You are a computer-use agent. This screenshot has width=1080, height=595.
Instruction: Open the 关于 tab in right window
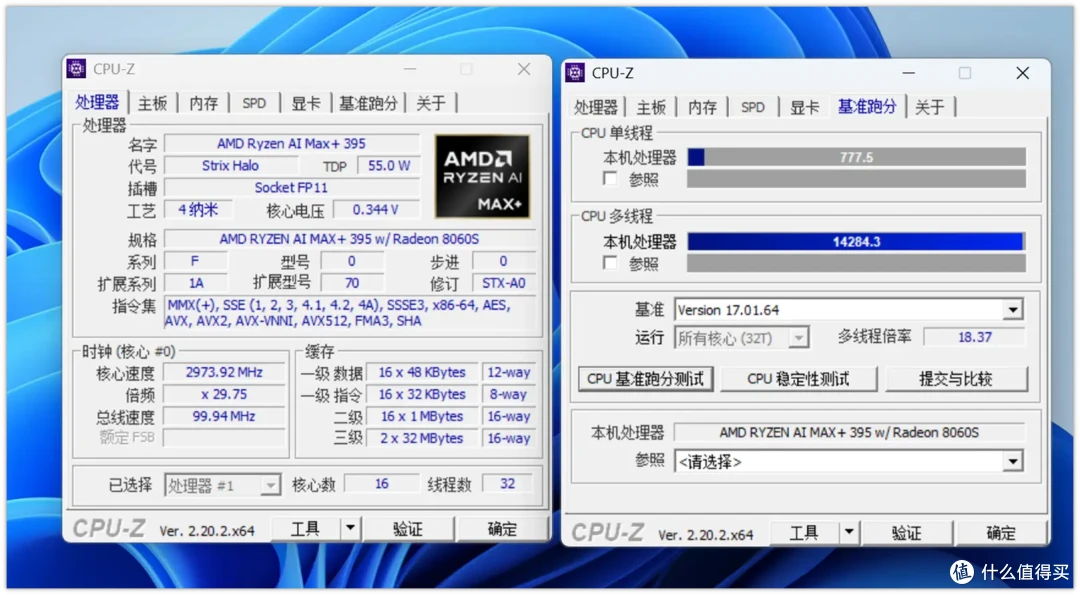click(930, 107)
